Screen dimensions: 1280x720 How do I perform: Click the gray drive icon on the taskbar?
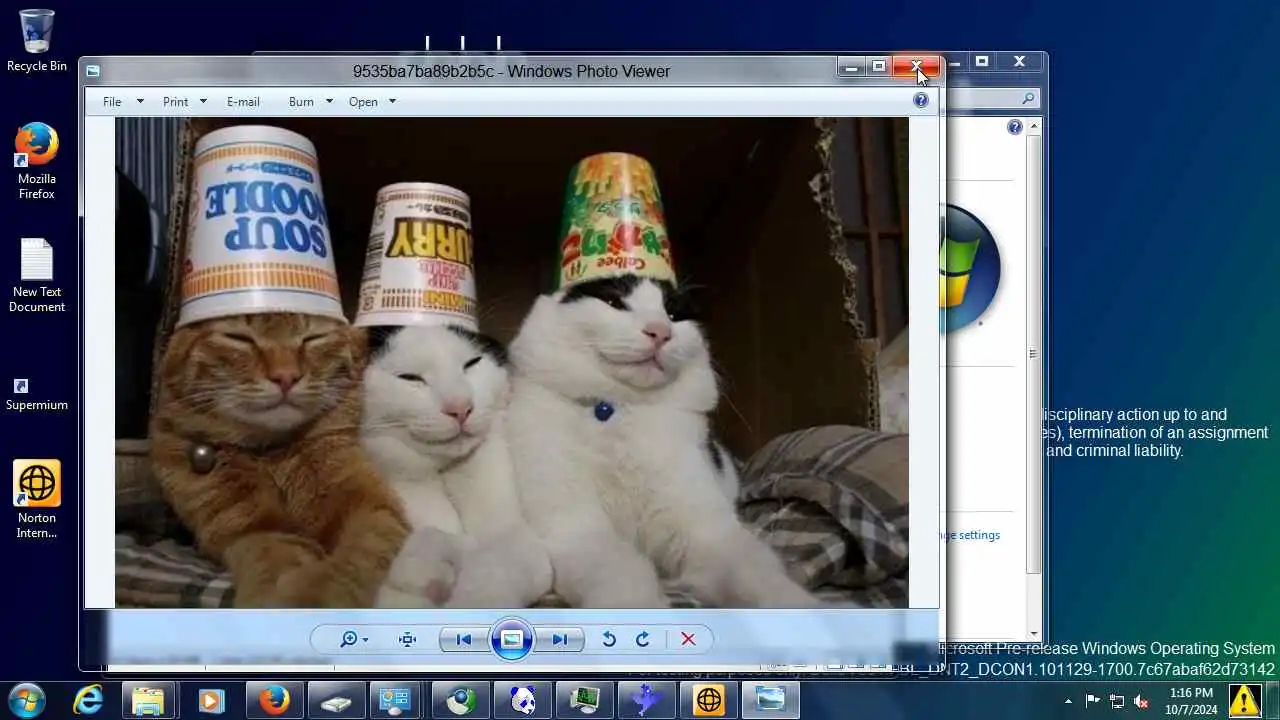click(x=336, y=700)
